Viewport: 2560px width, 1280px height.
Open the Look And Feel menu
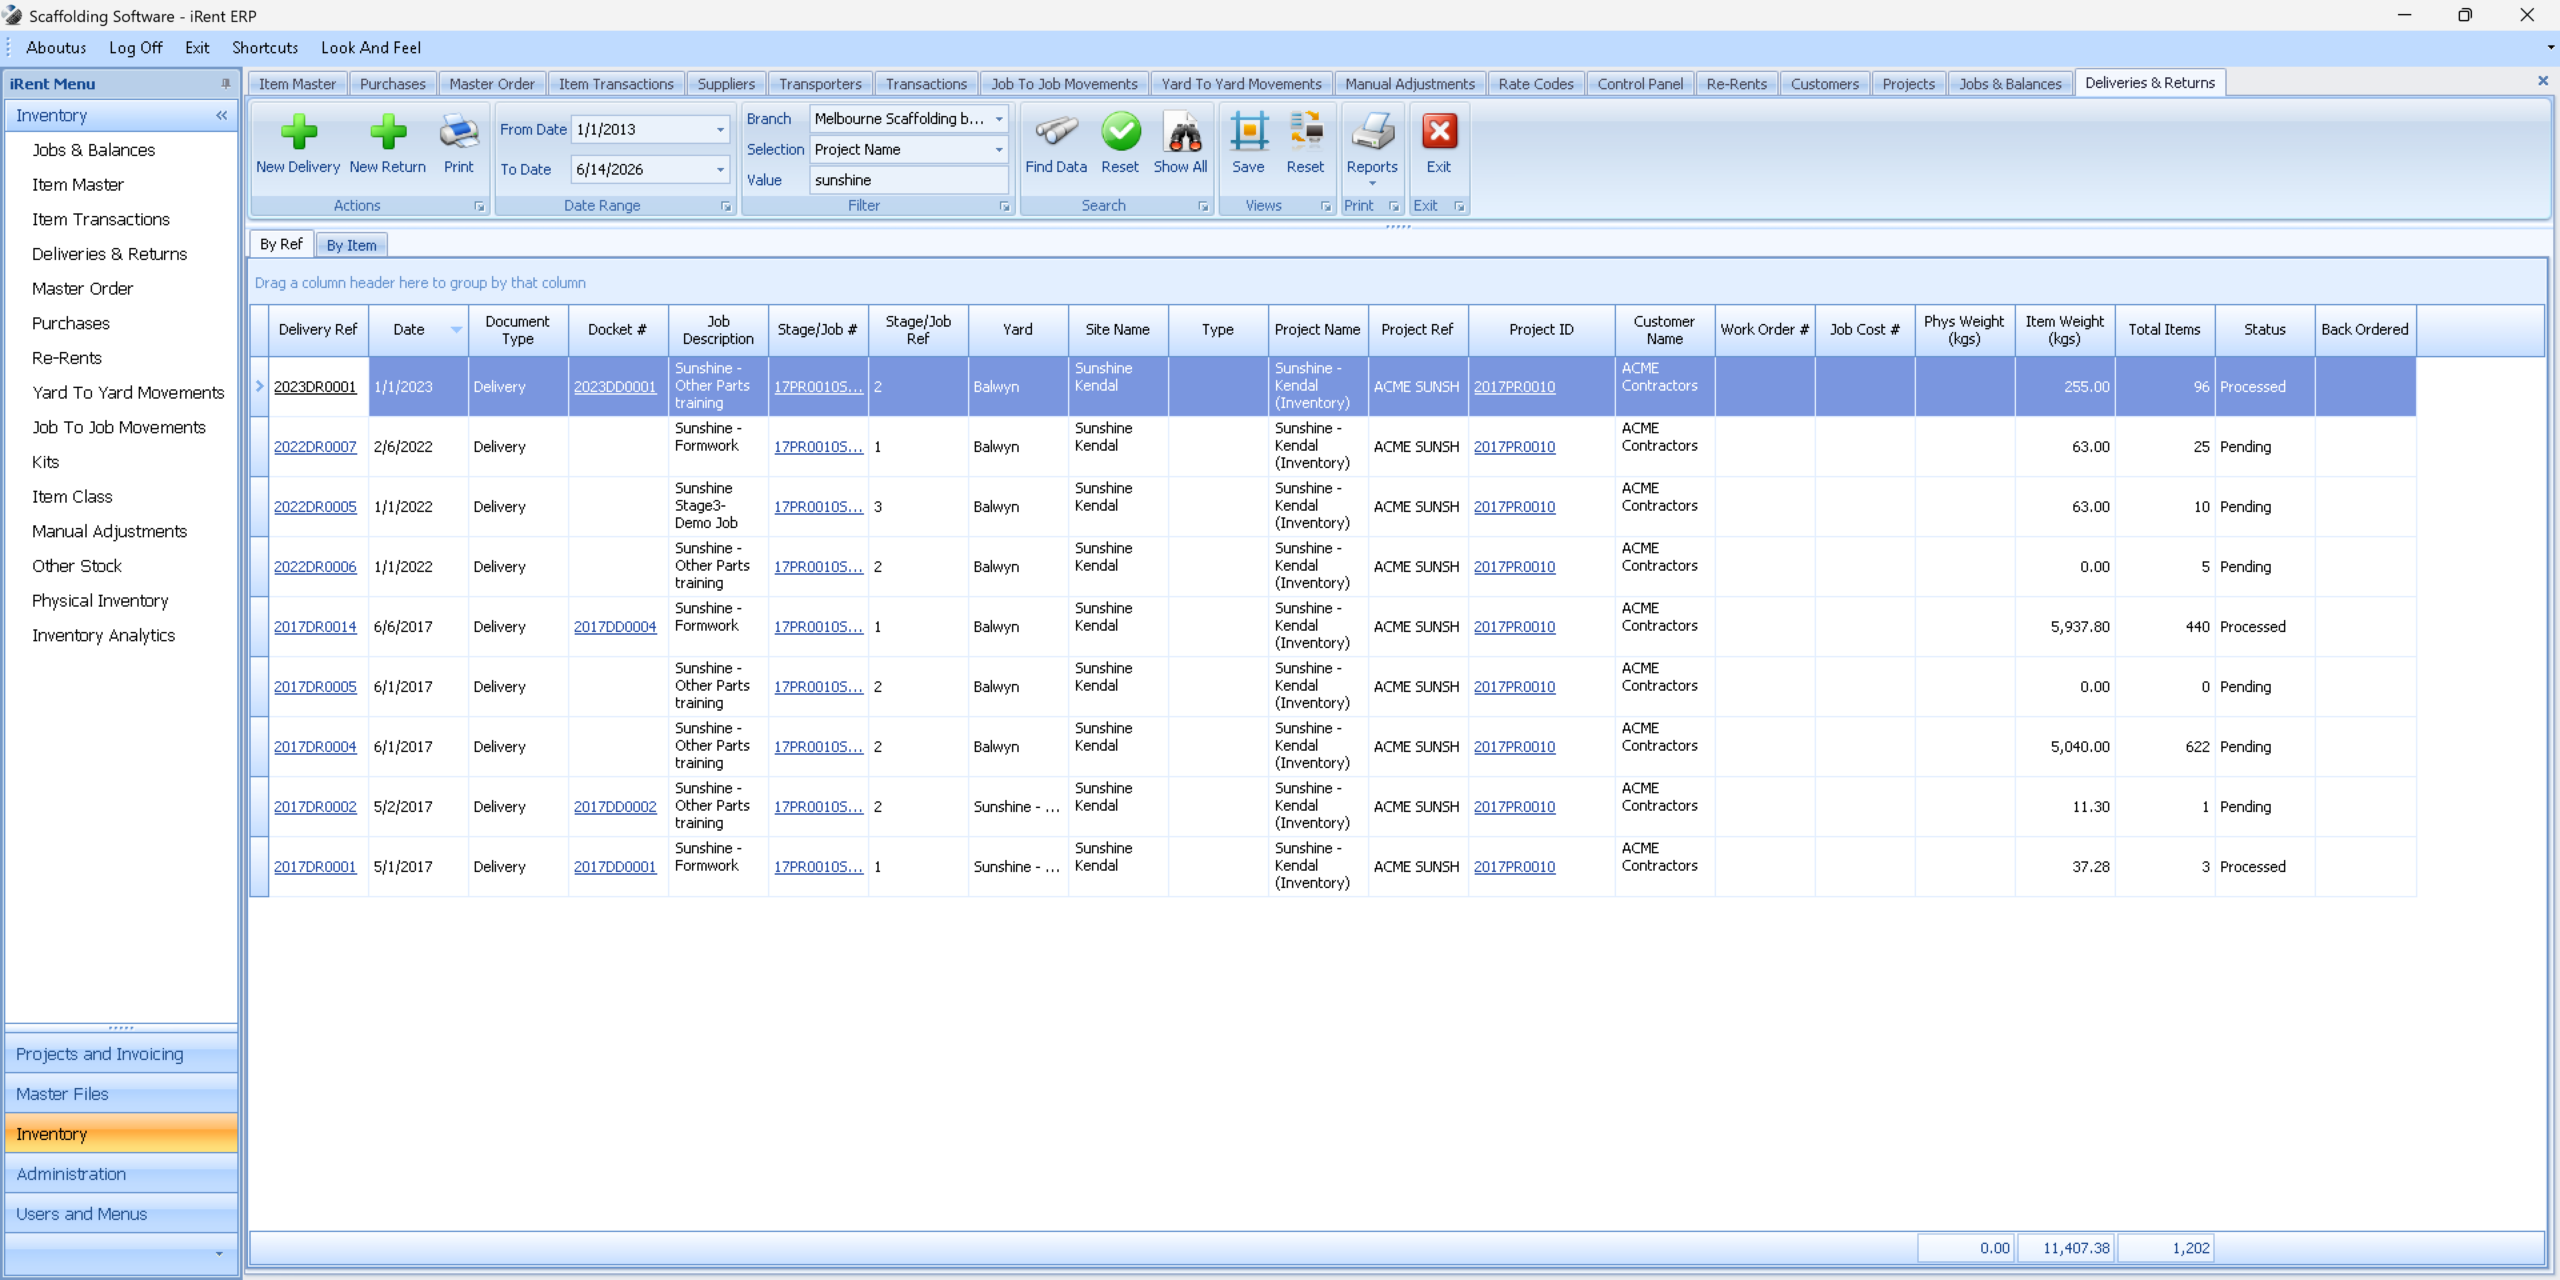pyautogui.click(x=370, y=48)
